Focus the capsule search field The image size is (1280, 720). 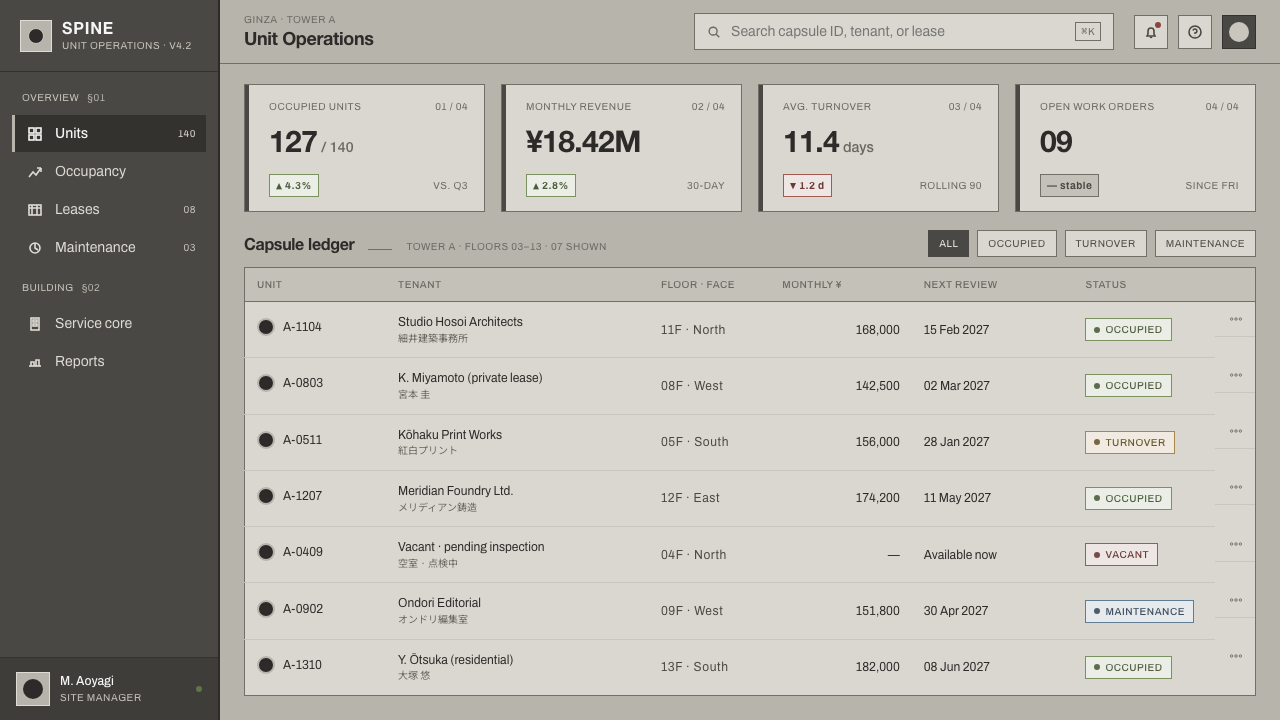(x=904, y=32)
